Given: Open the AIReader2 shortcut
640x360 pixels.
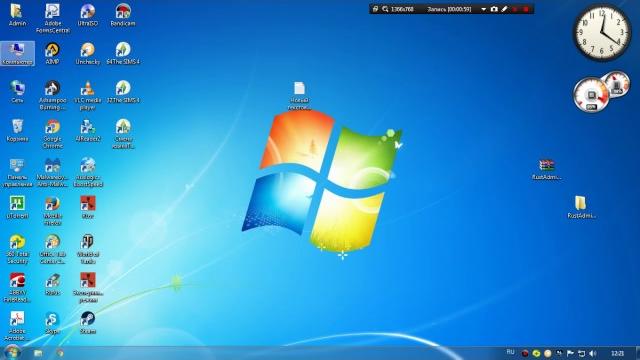Looking at the screenshot, I should 87,131.
